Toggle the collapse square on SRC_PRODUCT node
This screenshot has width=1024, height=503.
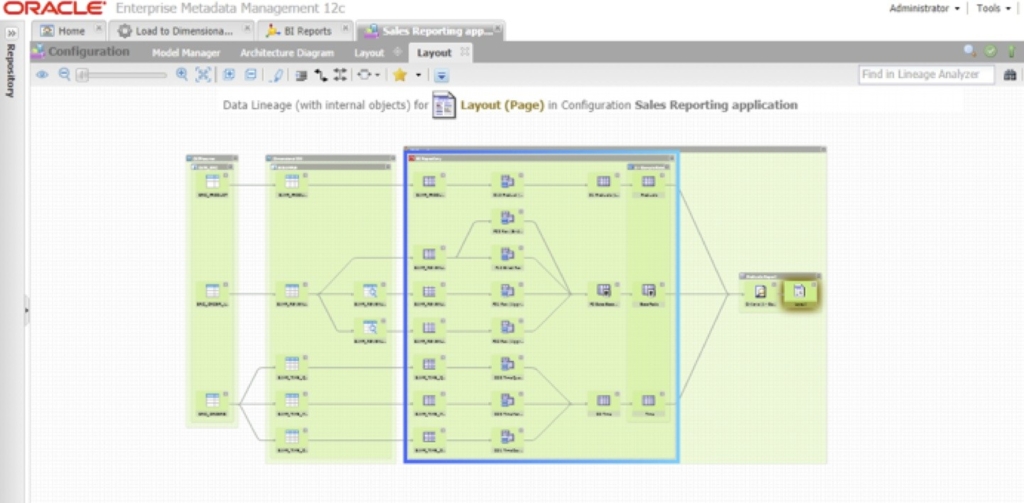[x=225, y=175]
